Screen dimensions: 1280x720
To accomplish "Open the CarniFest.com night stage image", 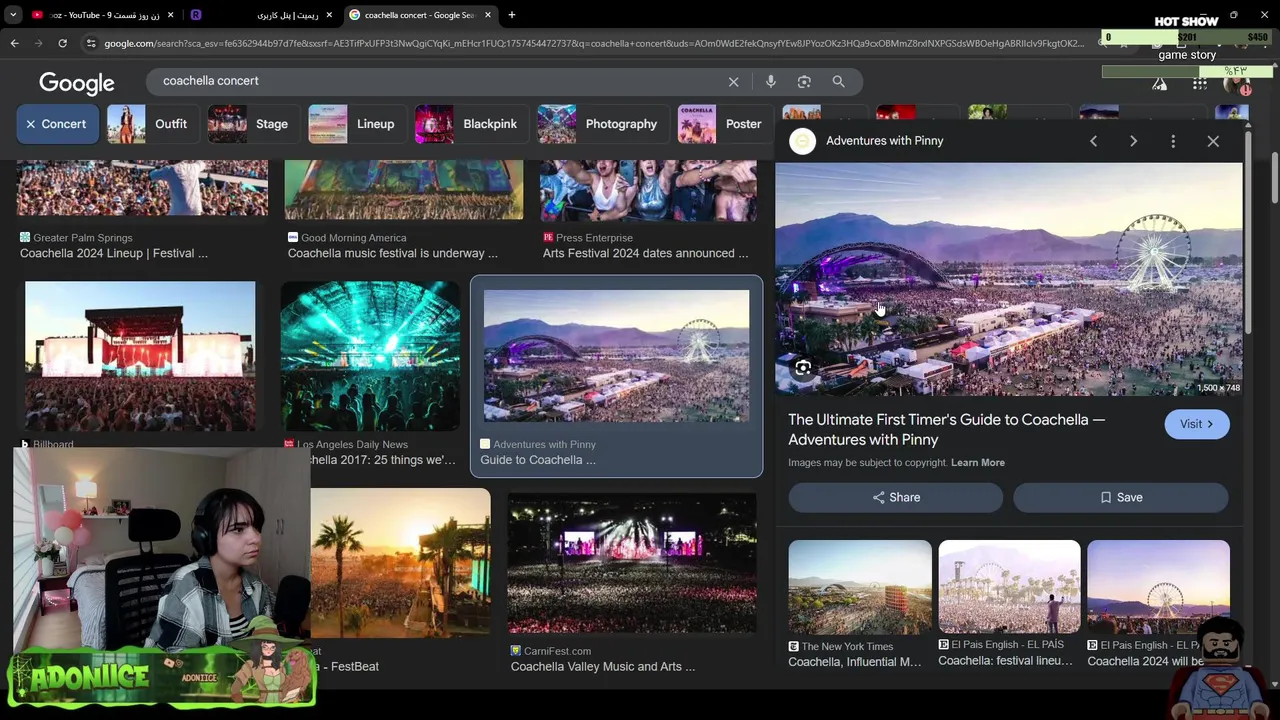I will pyautogui.click(x=632, y=565).
